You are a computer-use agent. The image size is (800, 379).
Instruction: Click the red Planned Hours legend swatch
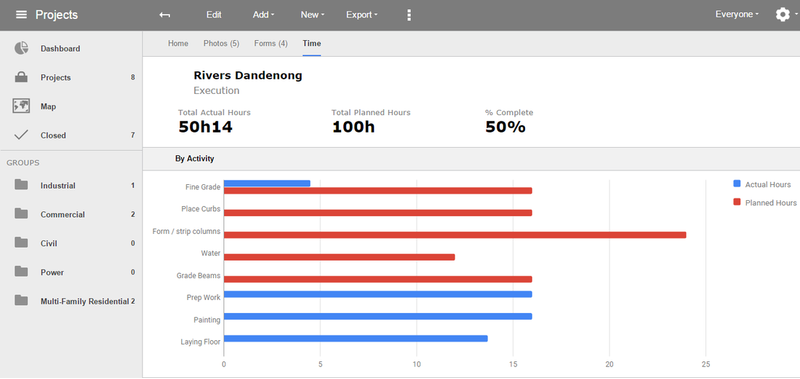[736, 202]
